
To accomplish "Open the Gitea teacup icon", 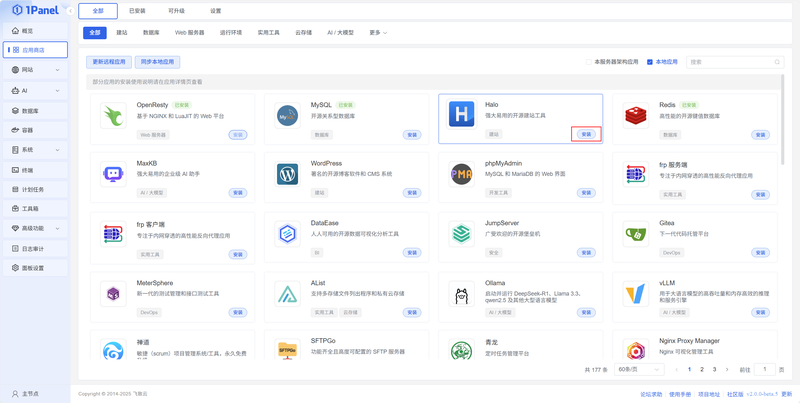I will coord(636,234).
